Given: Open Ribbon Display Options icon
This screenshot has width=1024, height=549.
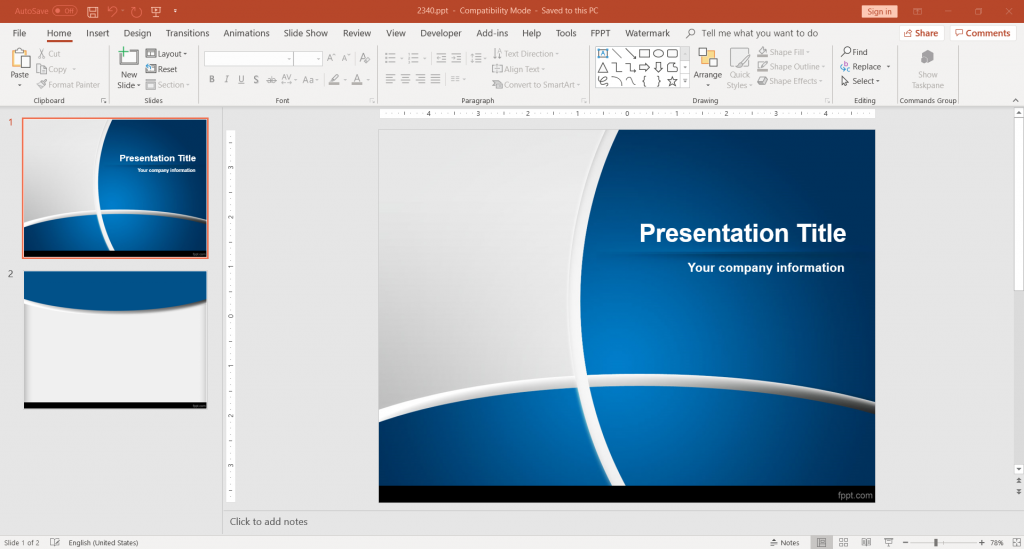Looking at the screenshot, I should [x=917, y=12].
